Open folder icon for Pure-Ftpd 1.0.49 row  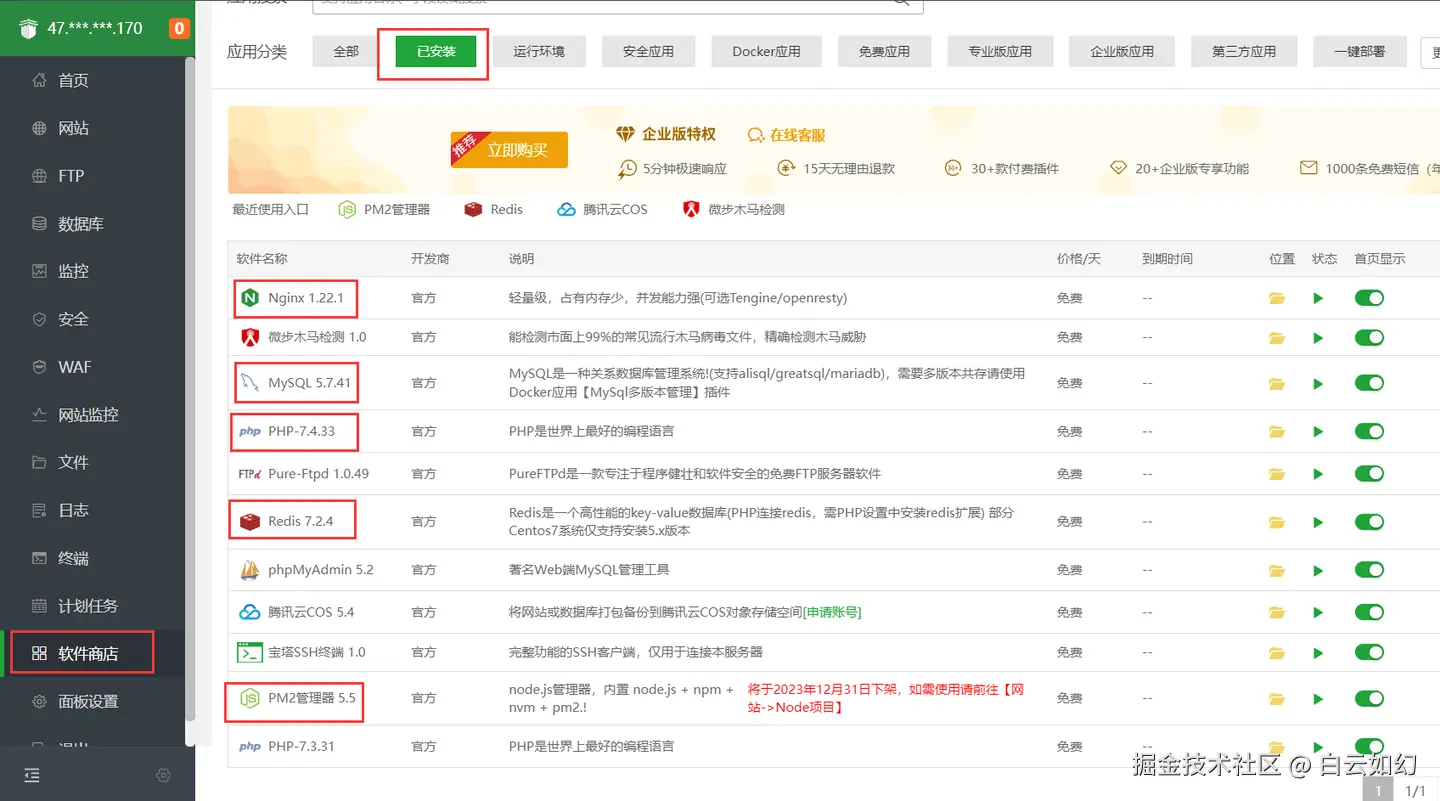(1277, 474)
